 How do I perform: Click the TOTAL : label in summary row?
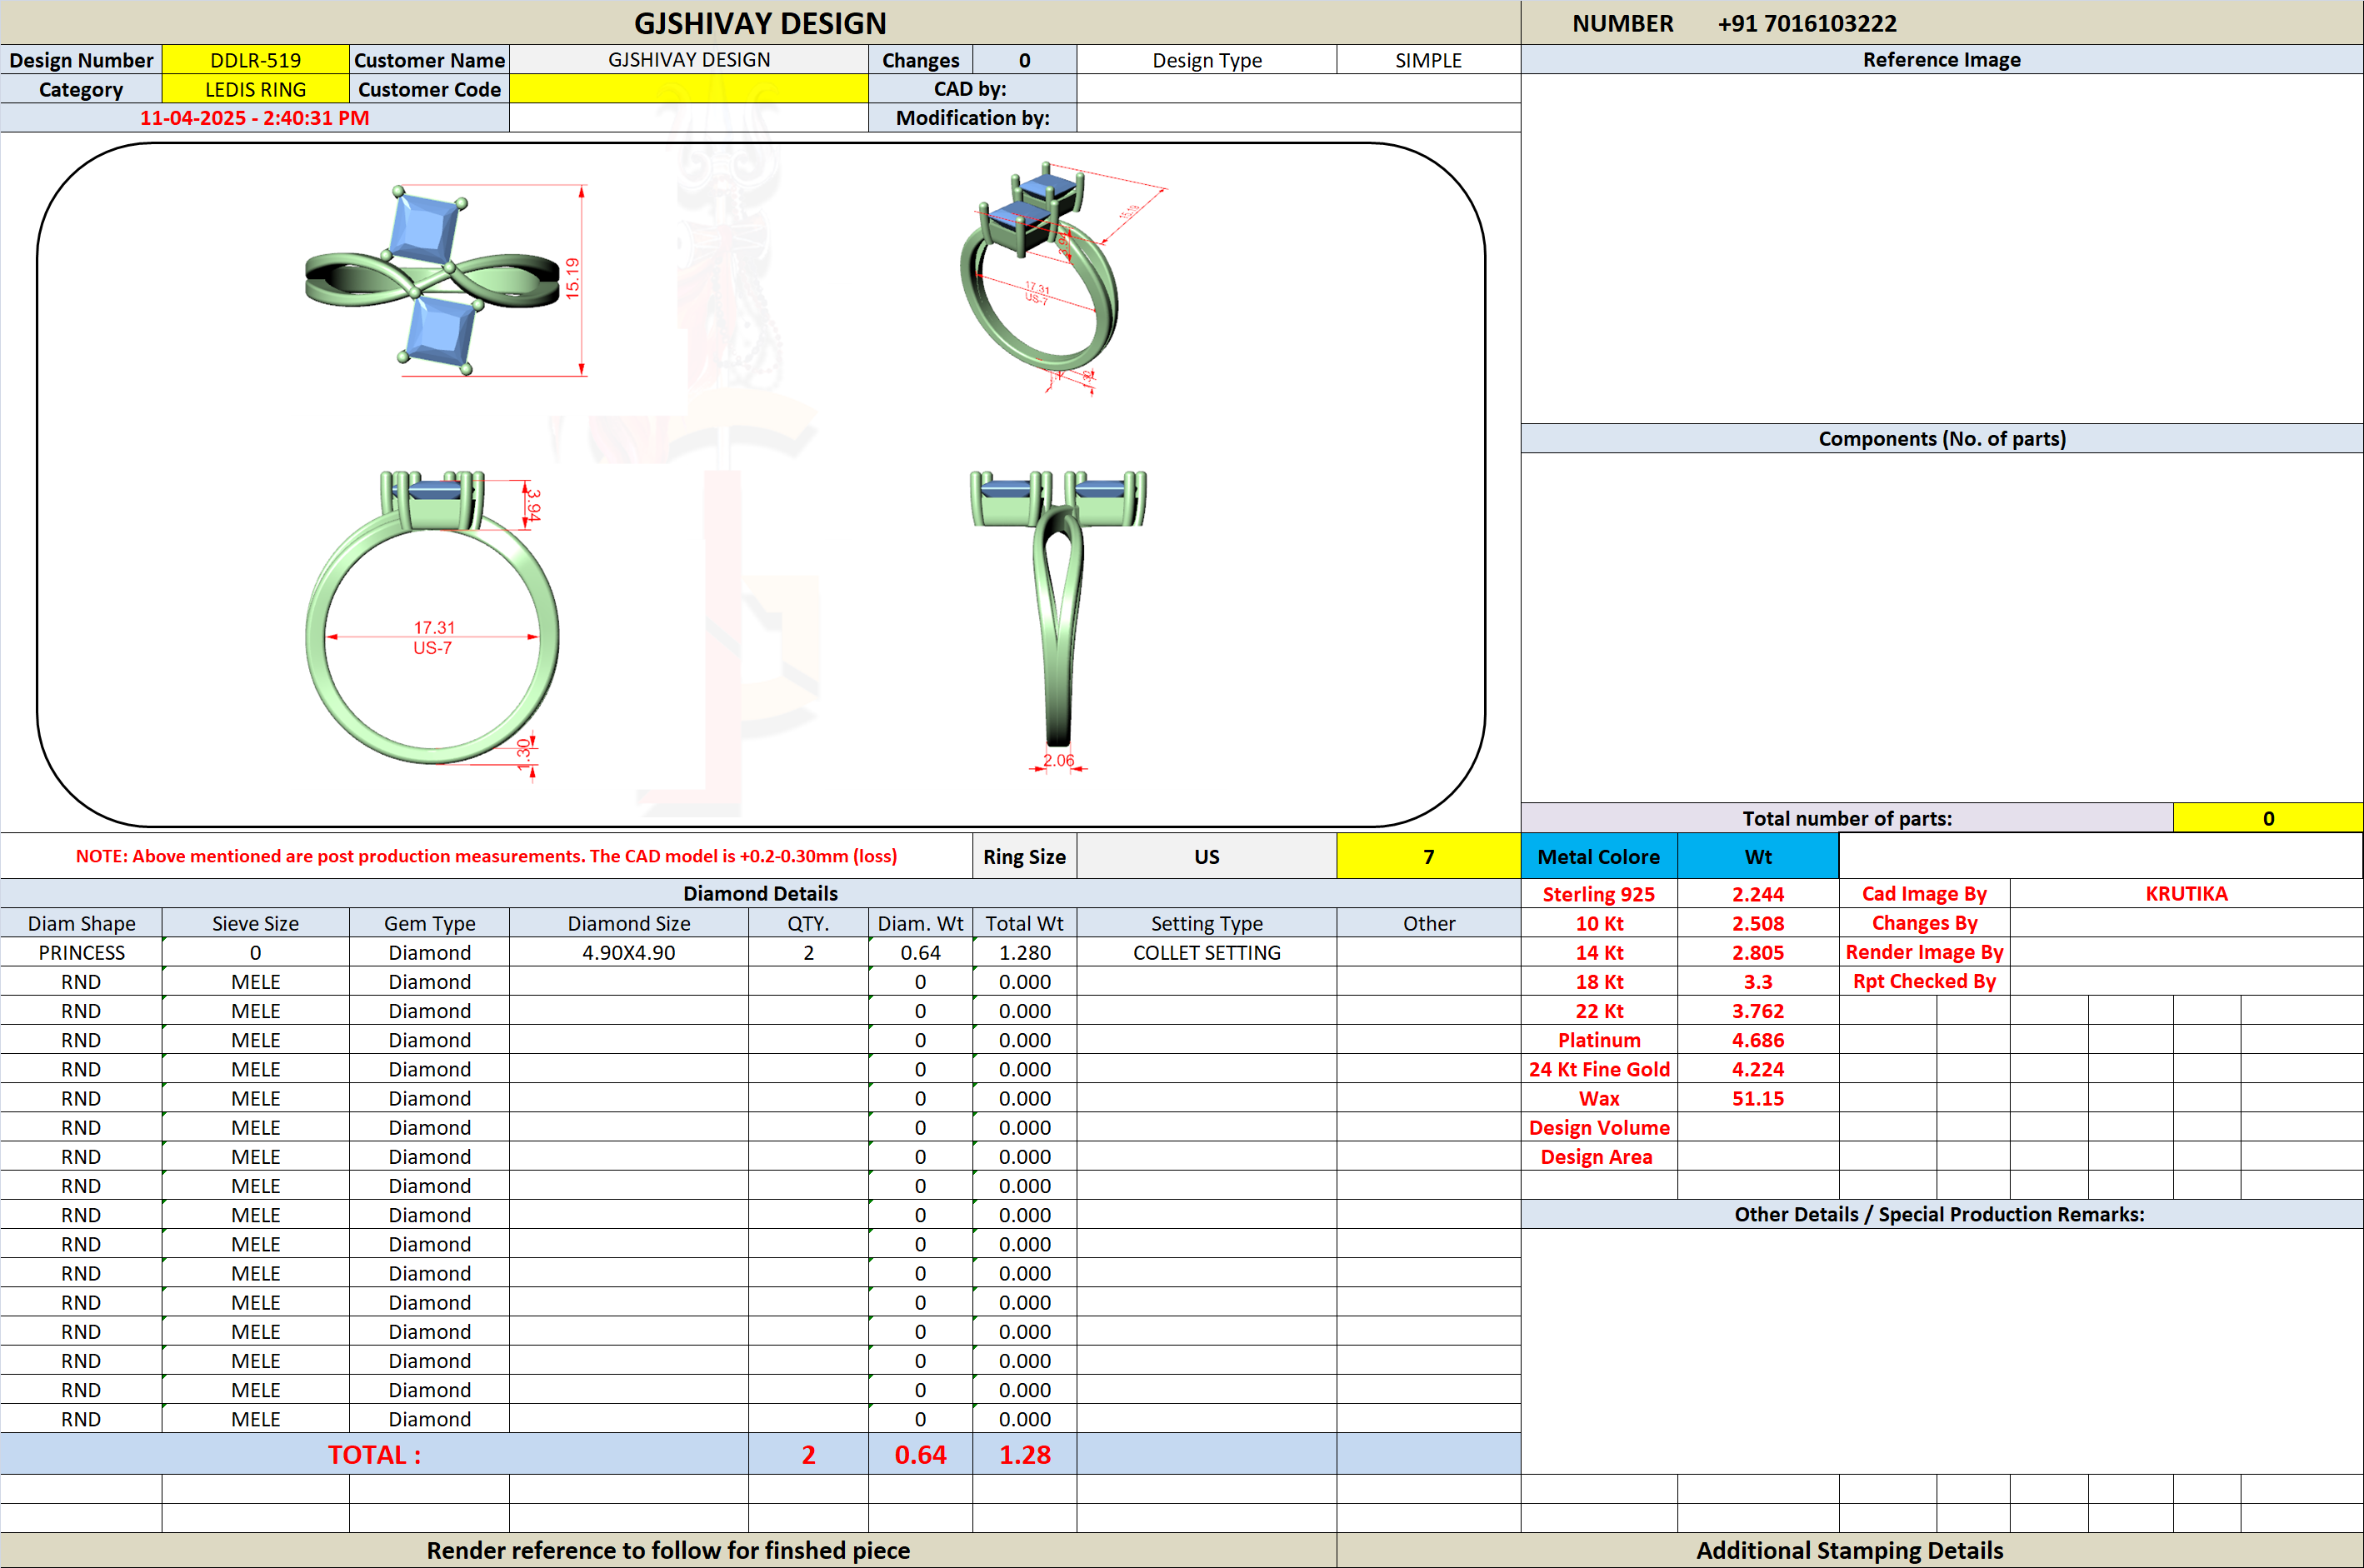374,1454
